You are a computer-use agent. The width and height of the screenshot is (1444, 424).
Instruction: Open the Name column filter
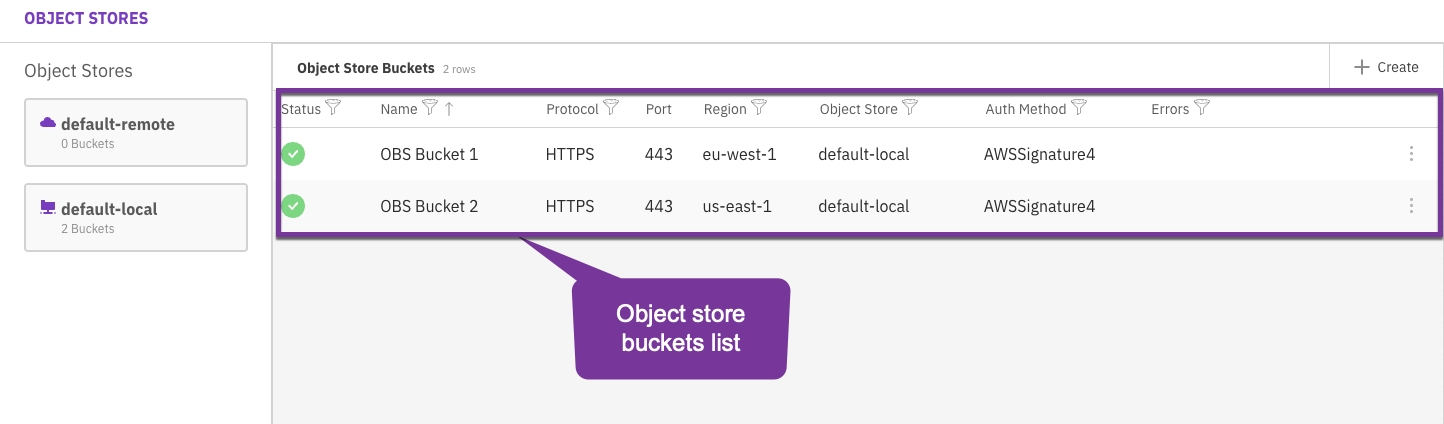pos(430,108)
